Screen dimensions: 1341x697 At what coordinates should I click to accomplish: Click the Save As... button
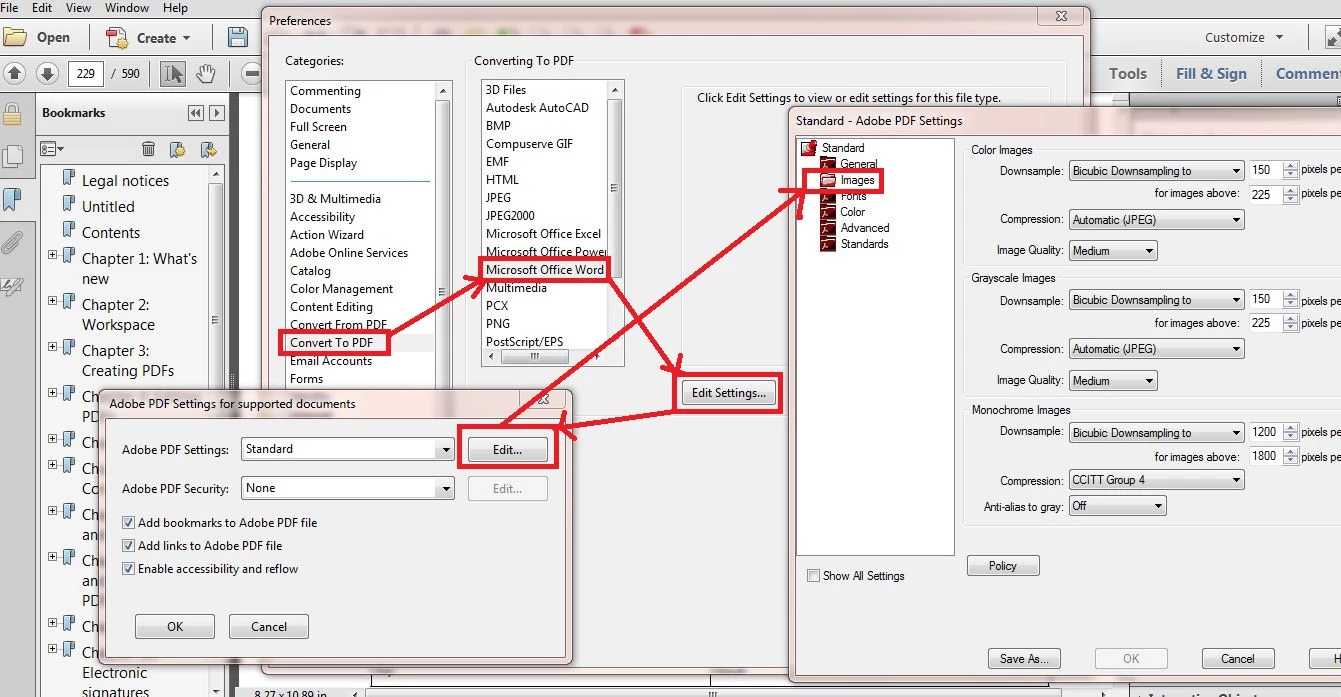pos(1024,659)
